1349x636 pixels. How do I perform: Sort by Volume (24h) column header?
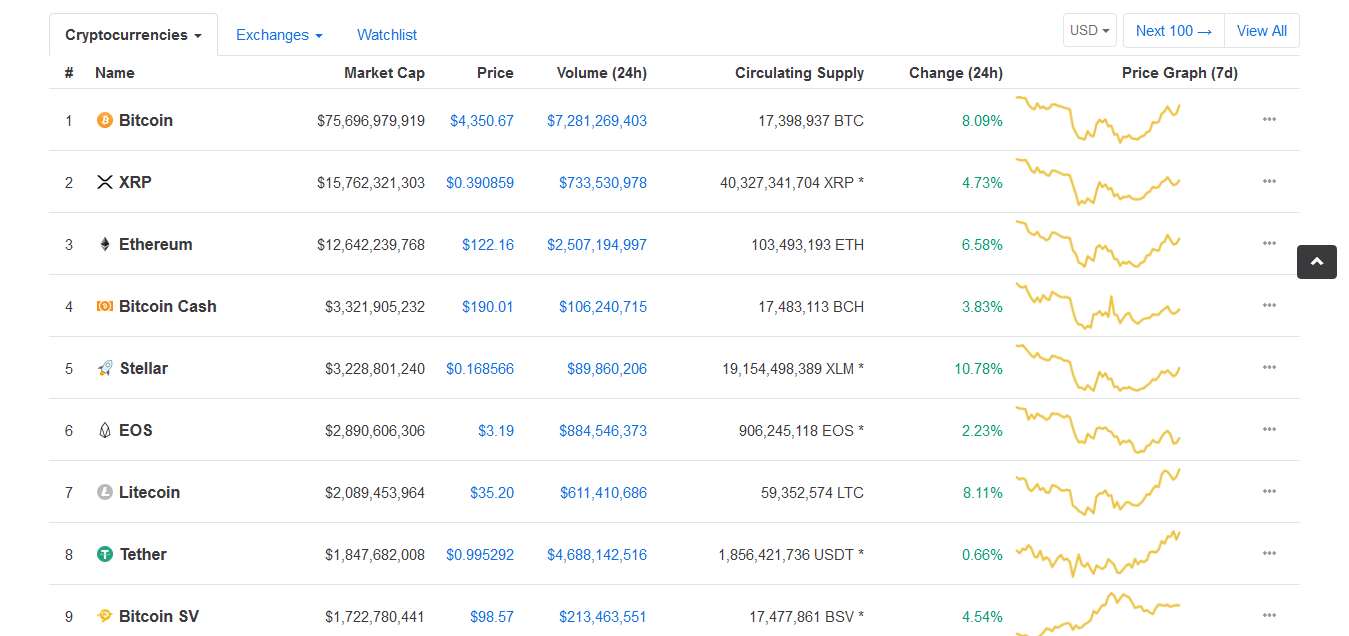point(602,73)
